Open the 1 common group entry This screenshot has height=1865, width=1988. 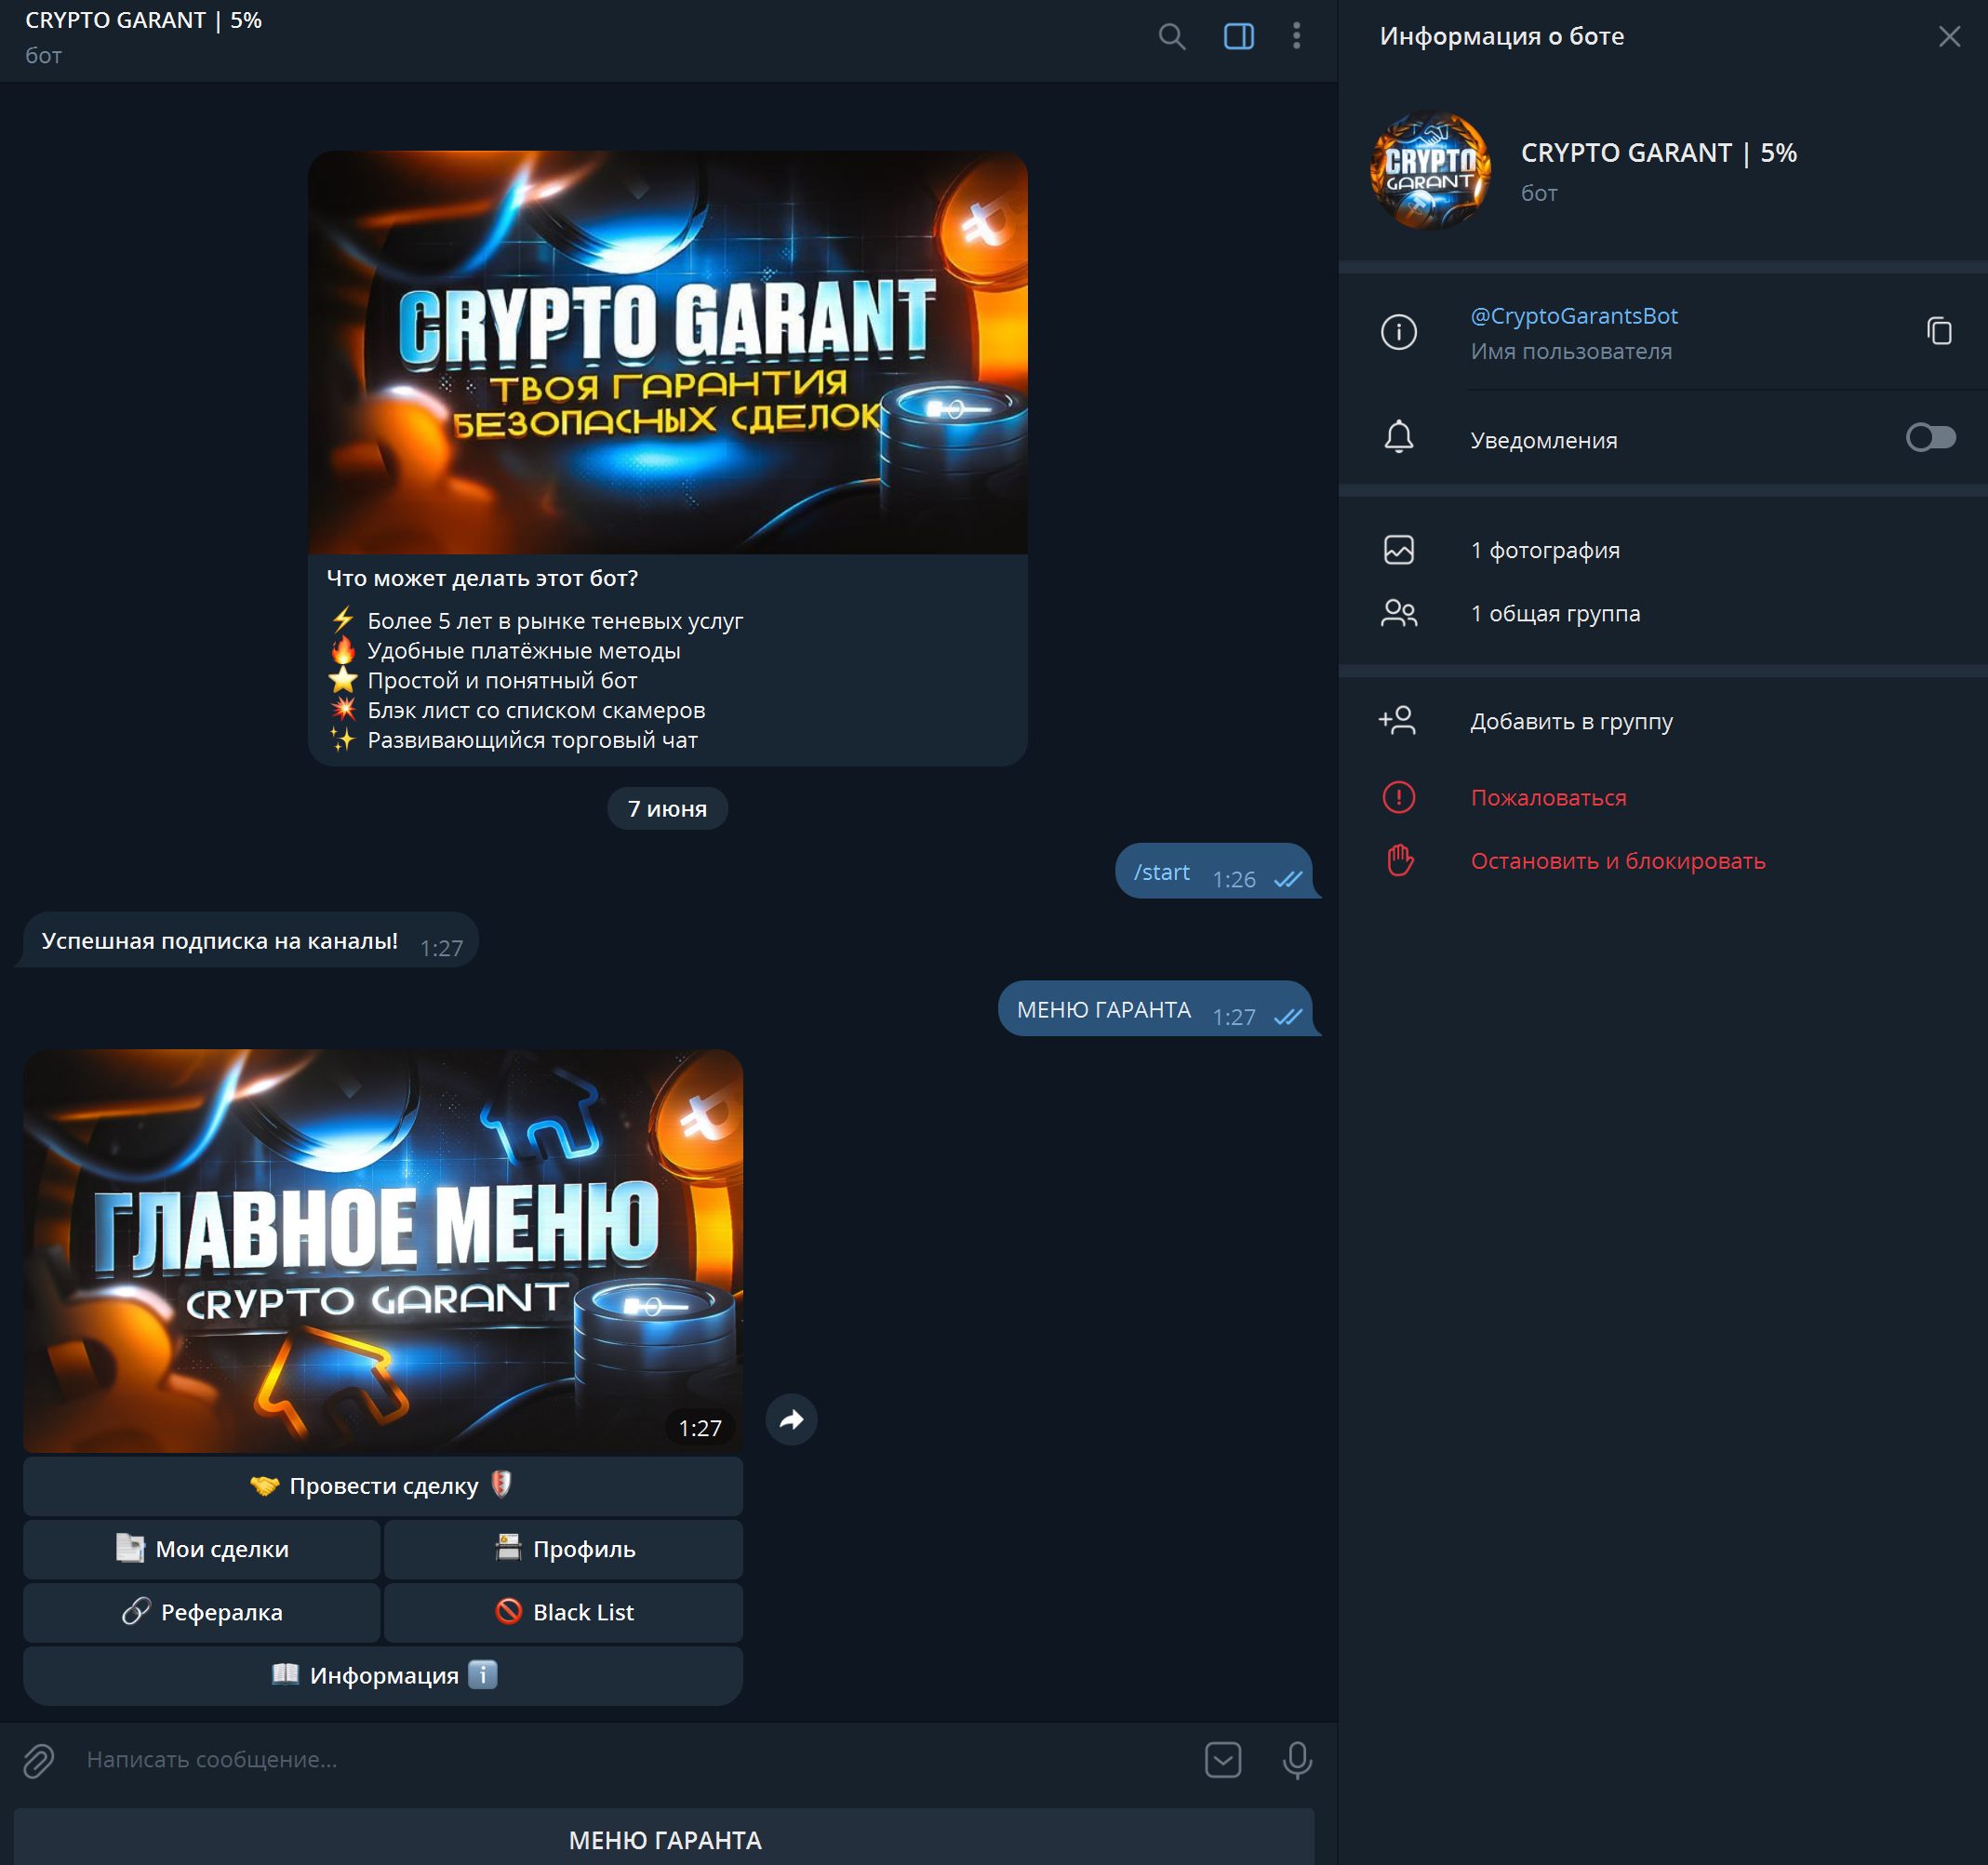pyautogui.click(x=1554, y=613)
